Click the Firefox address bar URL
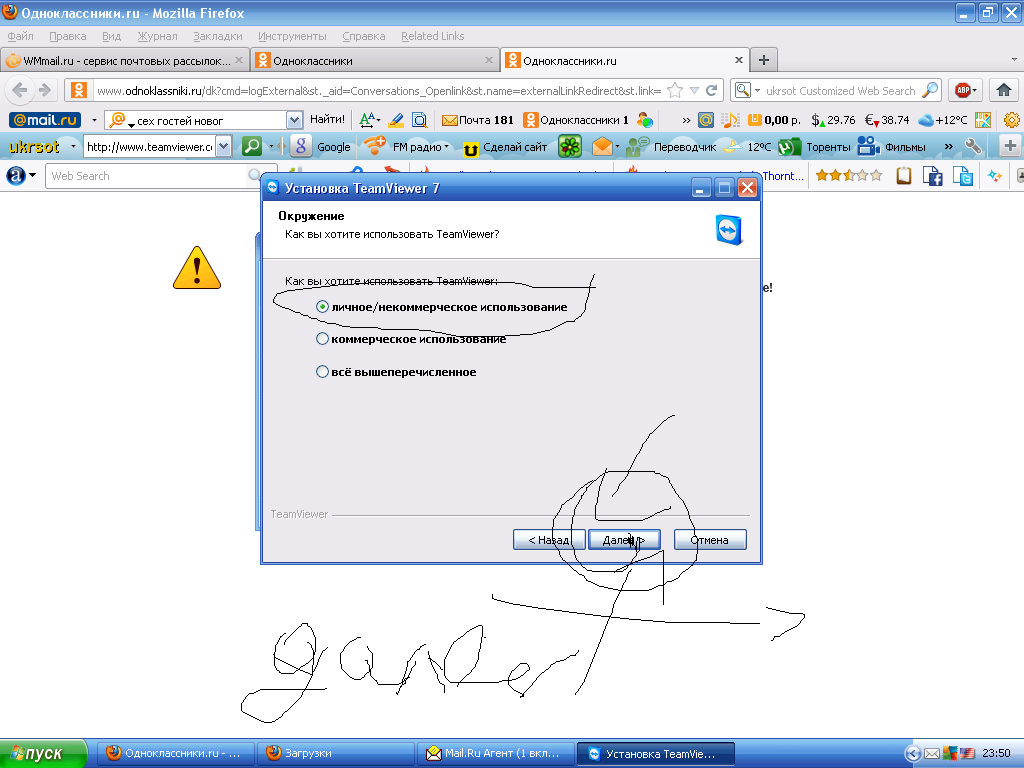Image resolution: width=1024 pixels, height=768 pixels. [x=379, y=91]
